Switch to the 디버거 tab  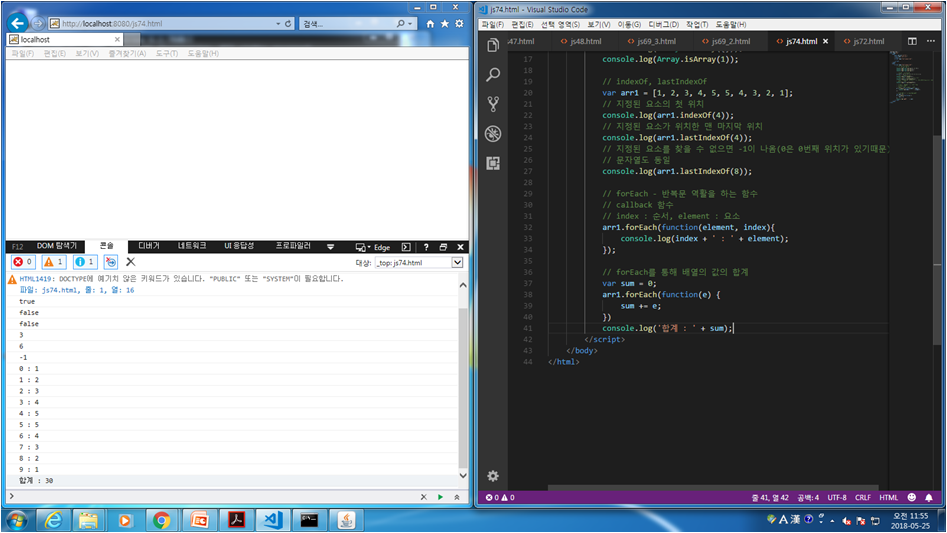tap(149, 246)
